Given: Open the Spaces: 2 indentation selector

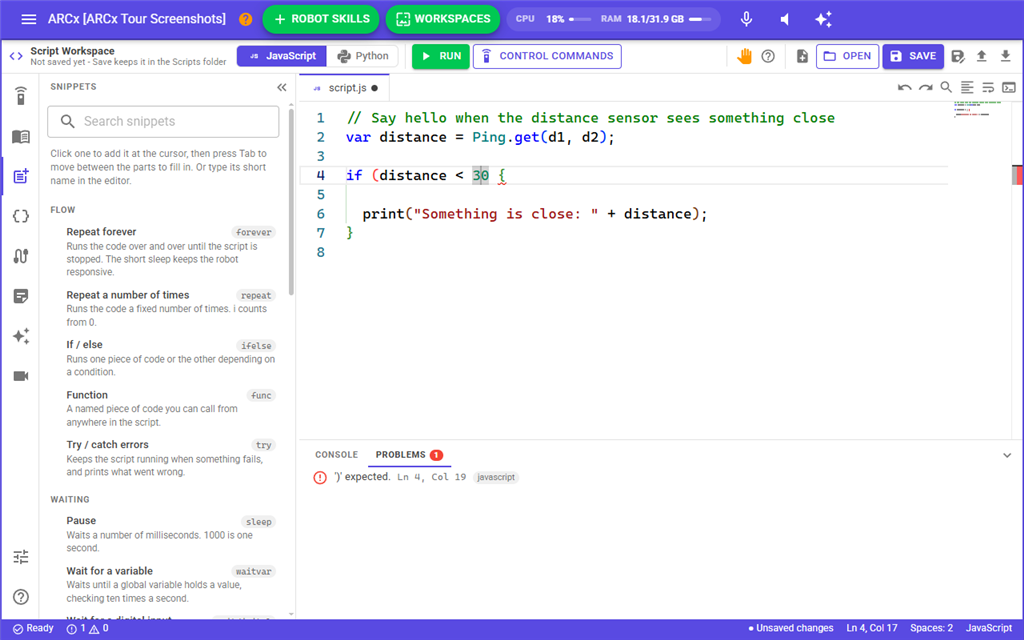Looking at the screenshot, I should click(x=931, y=628).
